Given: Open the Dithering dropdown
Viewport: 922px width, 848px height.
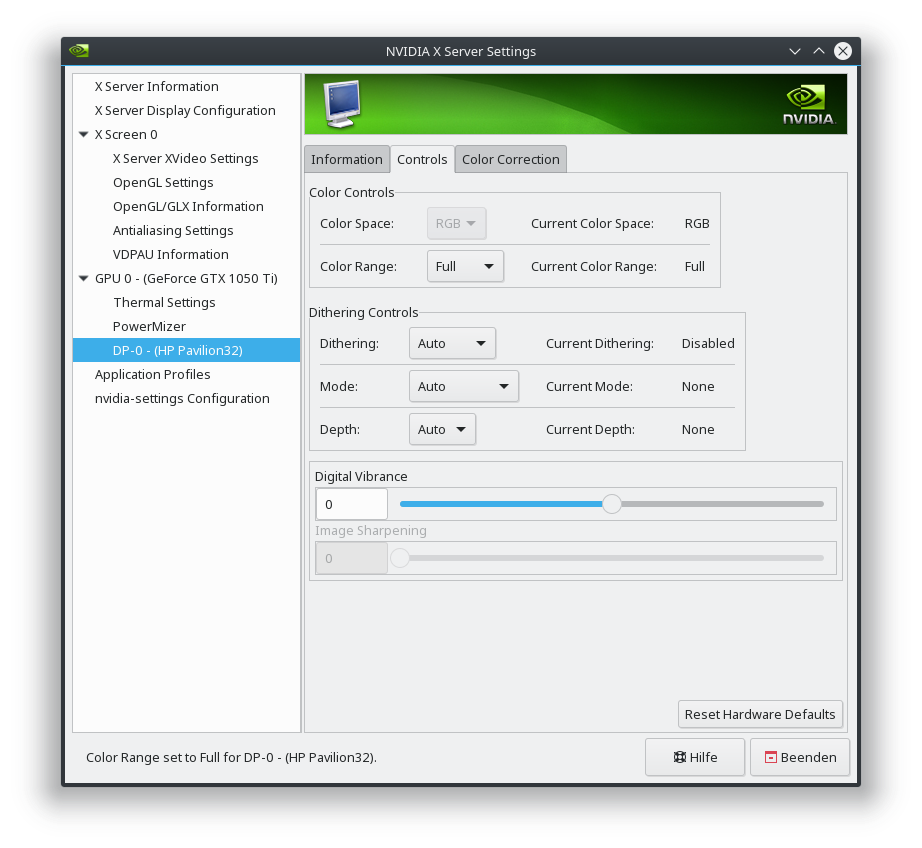Looking at the screenshot, I should (452, 343).
